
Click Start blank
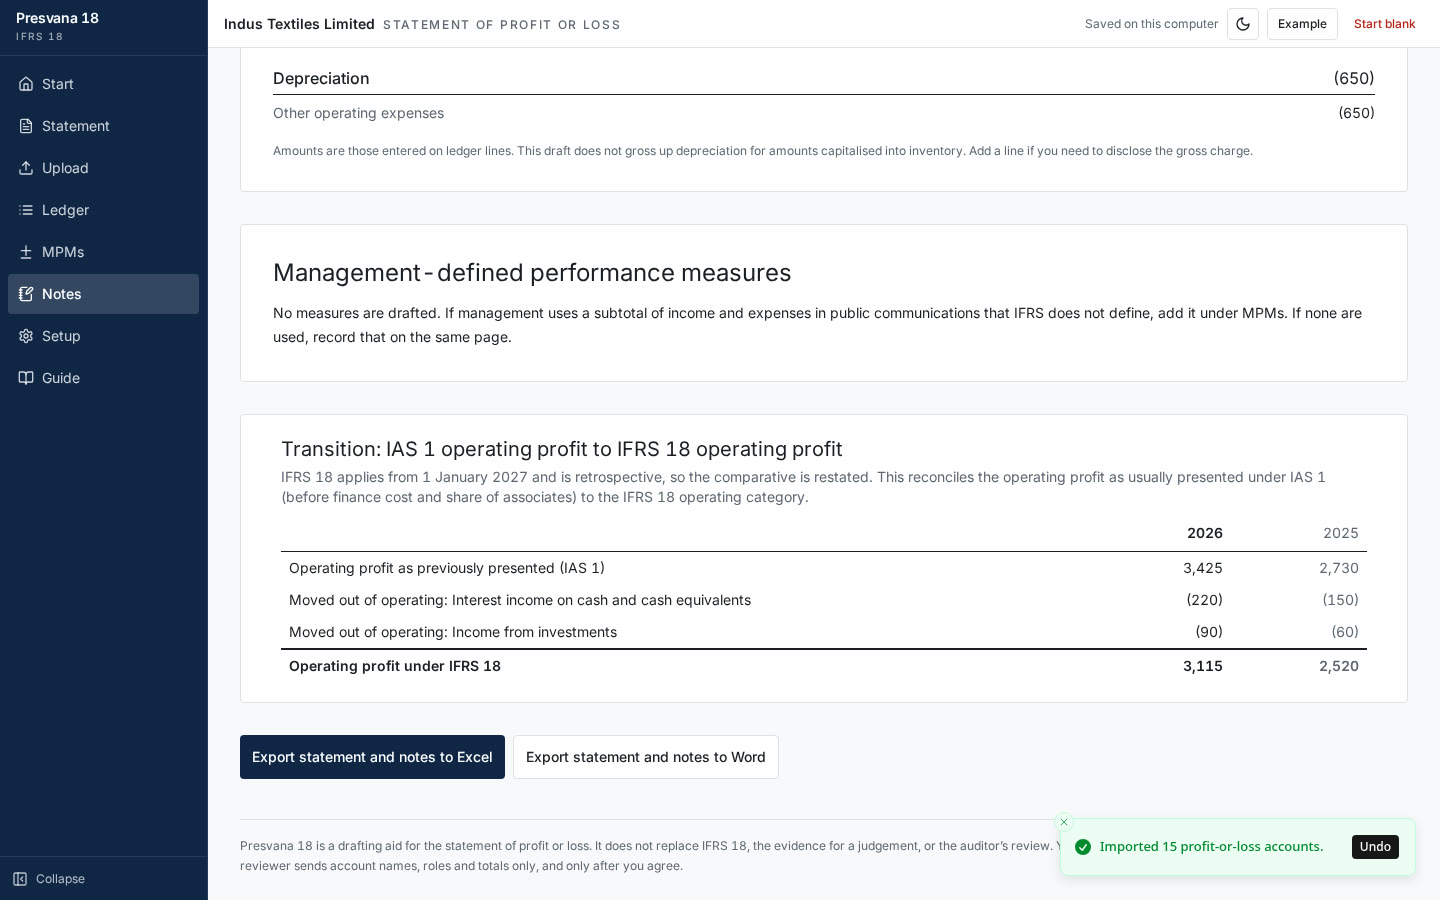(1384, 24)
